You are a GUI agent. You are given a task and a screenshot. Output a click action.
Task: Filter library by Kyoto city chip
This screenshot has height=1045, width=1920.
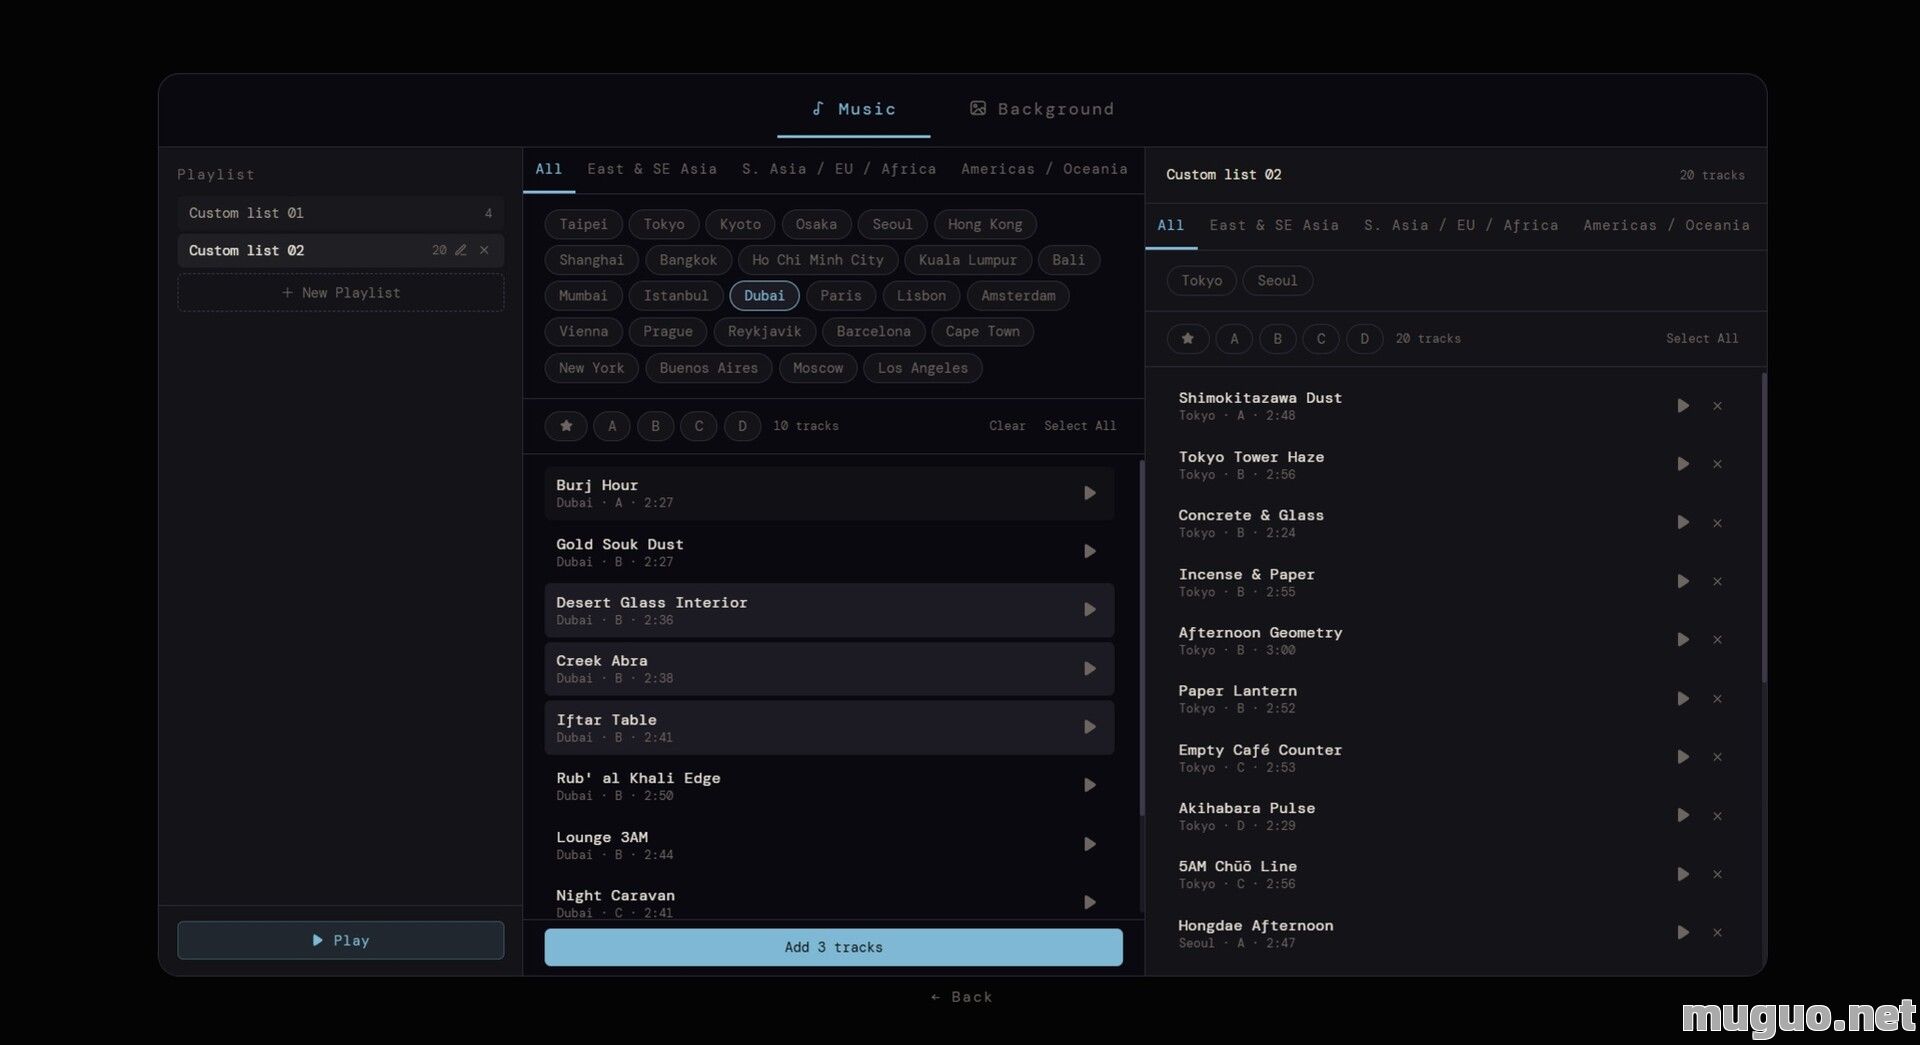(x=740, y=224)
